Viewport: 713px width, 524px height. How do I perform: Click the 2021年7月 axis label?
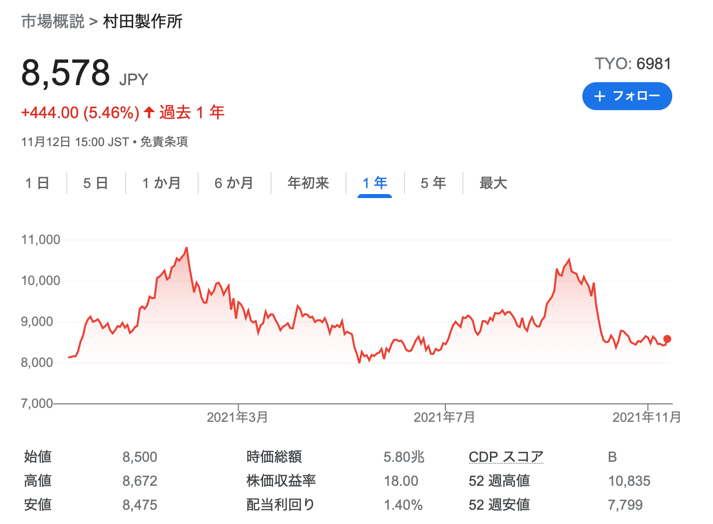click(444, 417)
